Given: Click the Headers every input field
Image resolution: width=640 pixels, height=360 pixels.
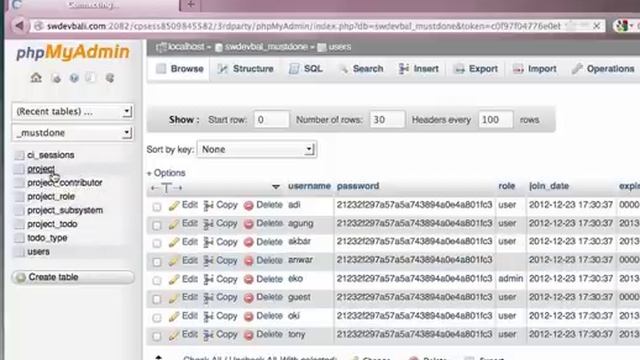Looking at the screenshot, I should (495, 120).
